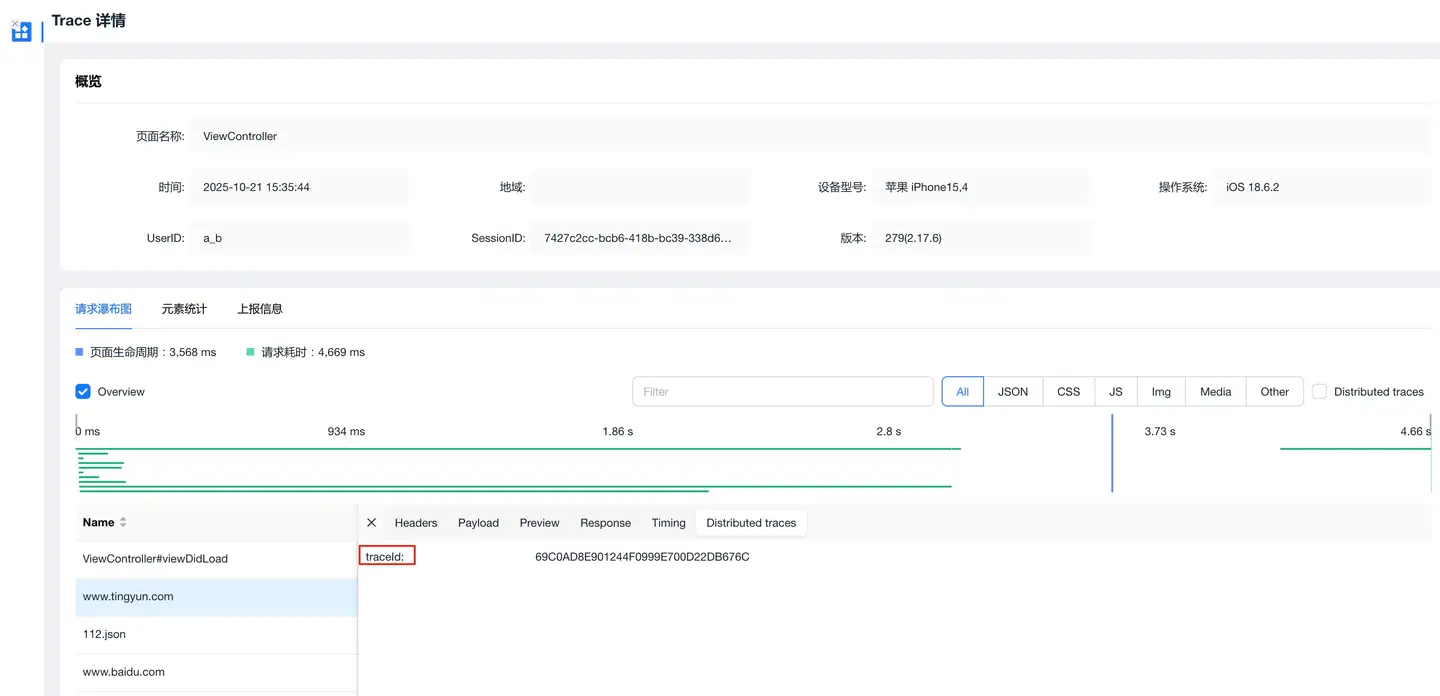Open the 上报信息 tab
The width and height of the screenshot is (1440, 696).
(x=260, y=309)
